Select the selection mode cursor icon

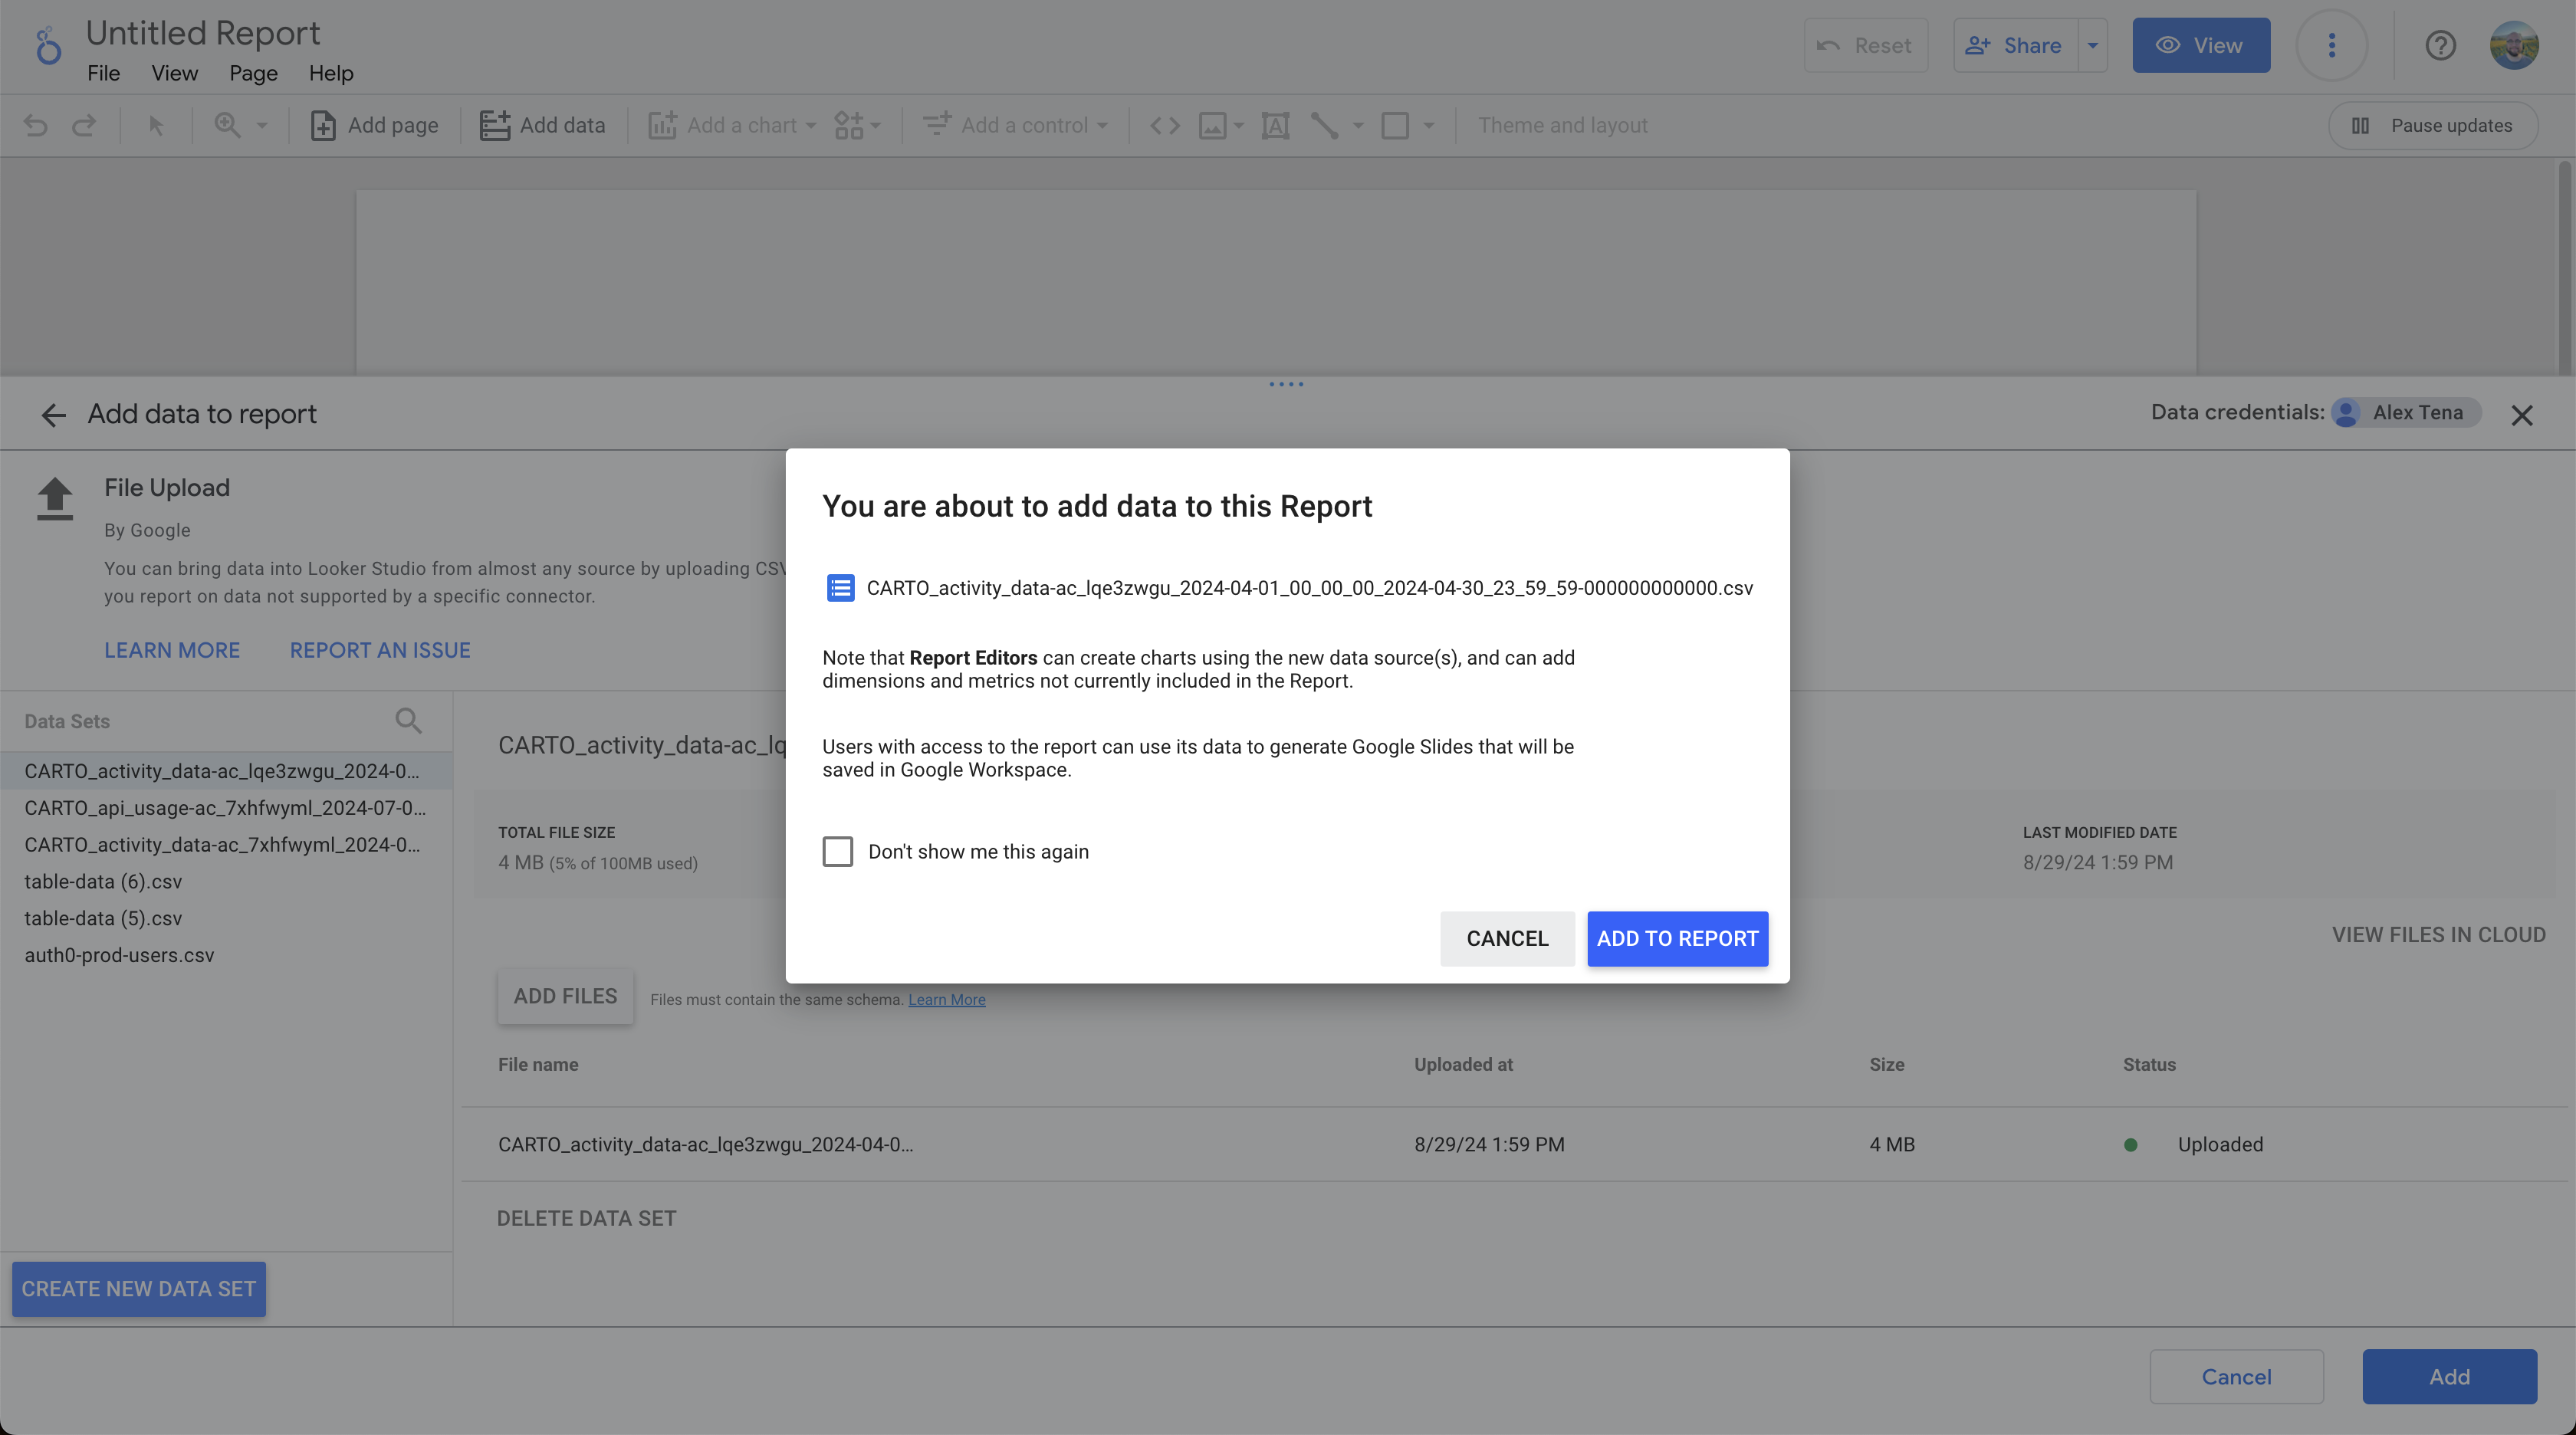[156, 126]
